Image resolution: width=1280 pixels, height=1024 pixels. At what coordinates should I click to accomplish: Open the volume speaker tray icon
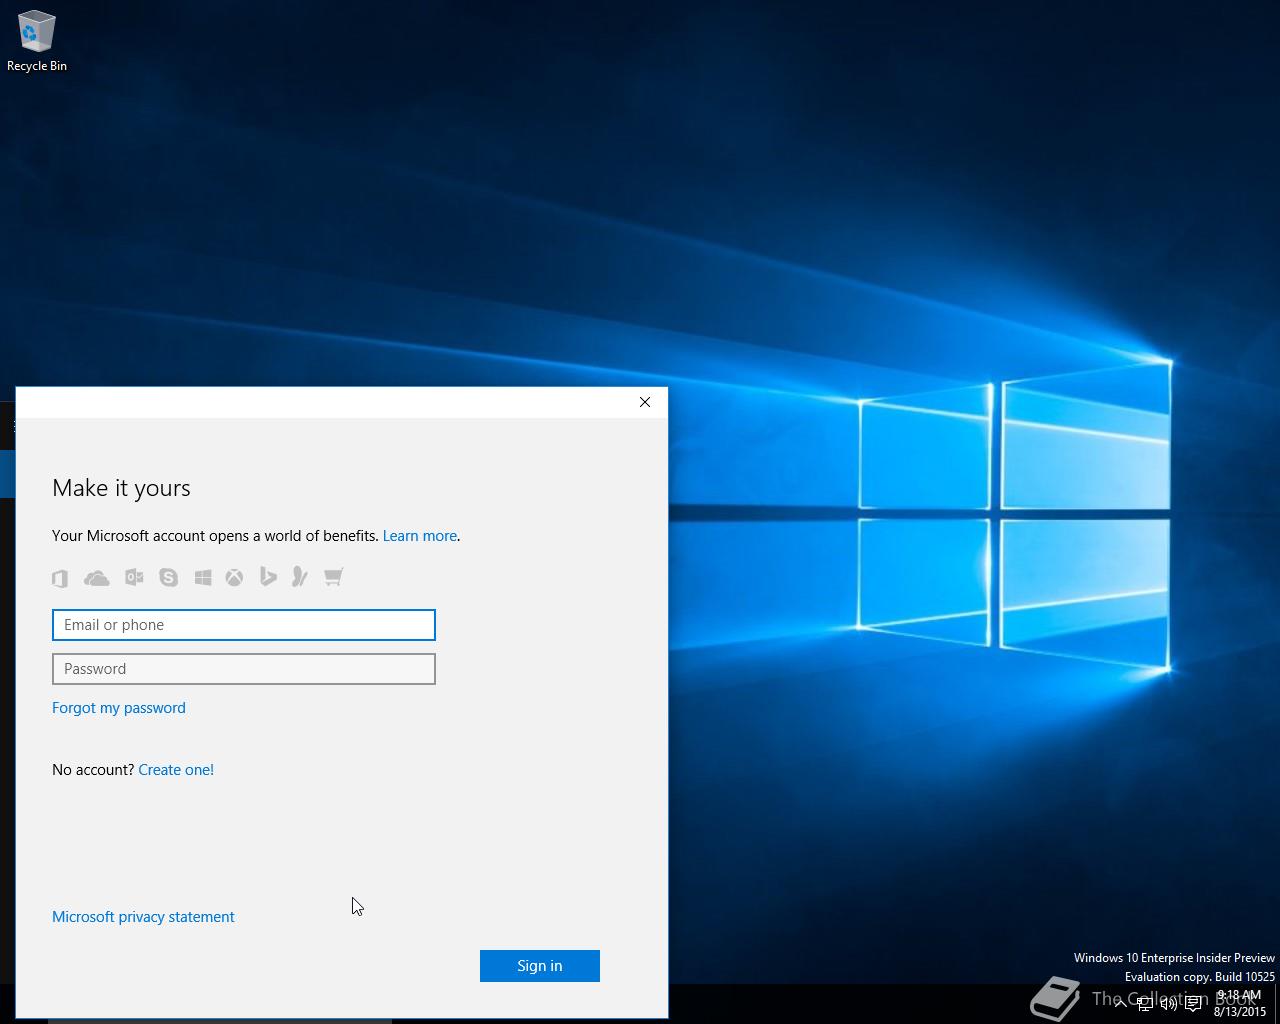pos(1169,1004)
